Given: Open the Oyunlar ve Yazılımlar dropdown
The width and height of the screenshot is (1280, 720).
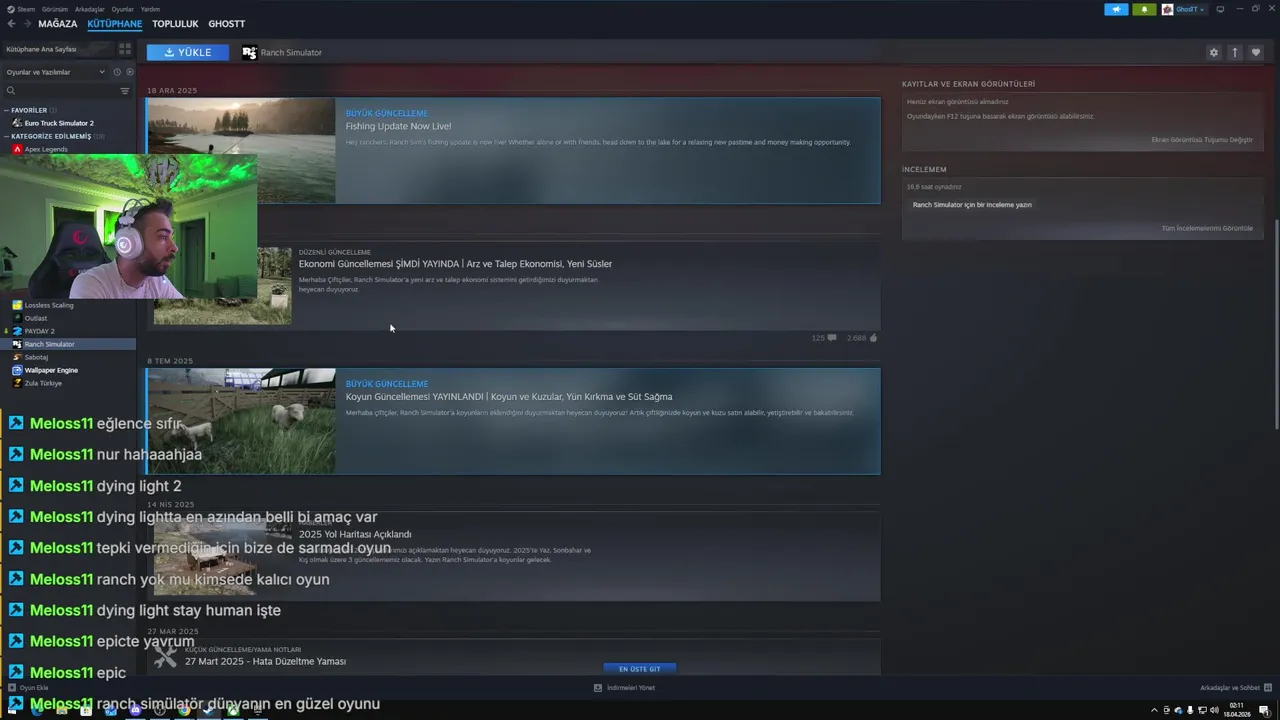Looking at the screenshot, I should 55,72.
